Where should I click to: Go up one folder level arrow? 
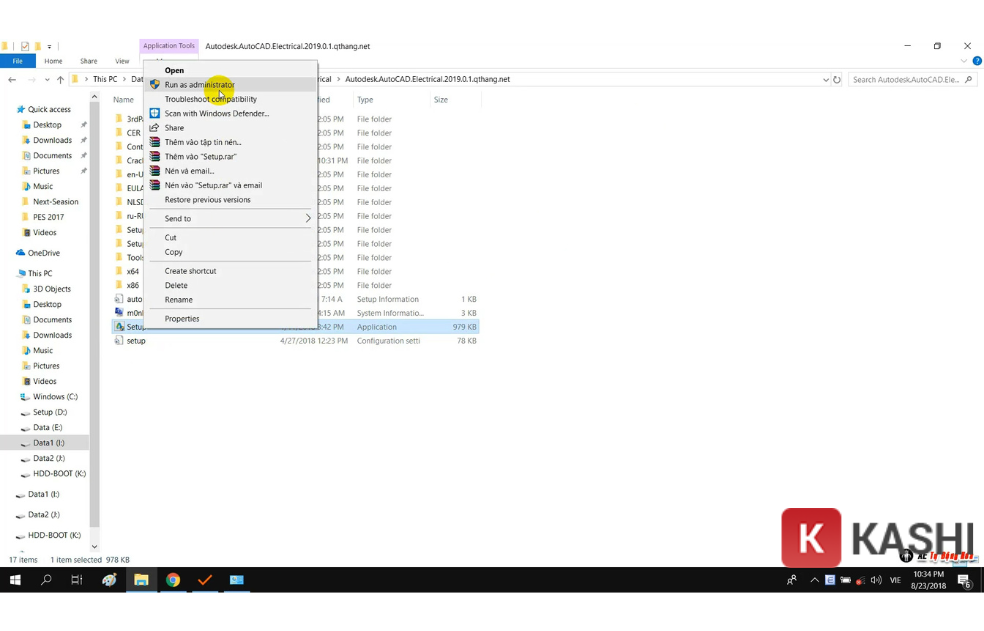pos(60,80)
